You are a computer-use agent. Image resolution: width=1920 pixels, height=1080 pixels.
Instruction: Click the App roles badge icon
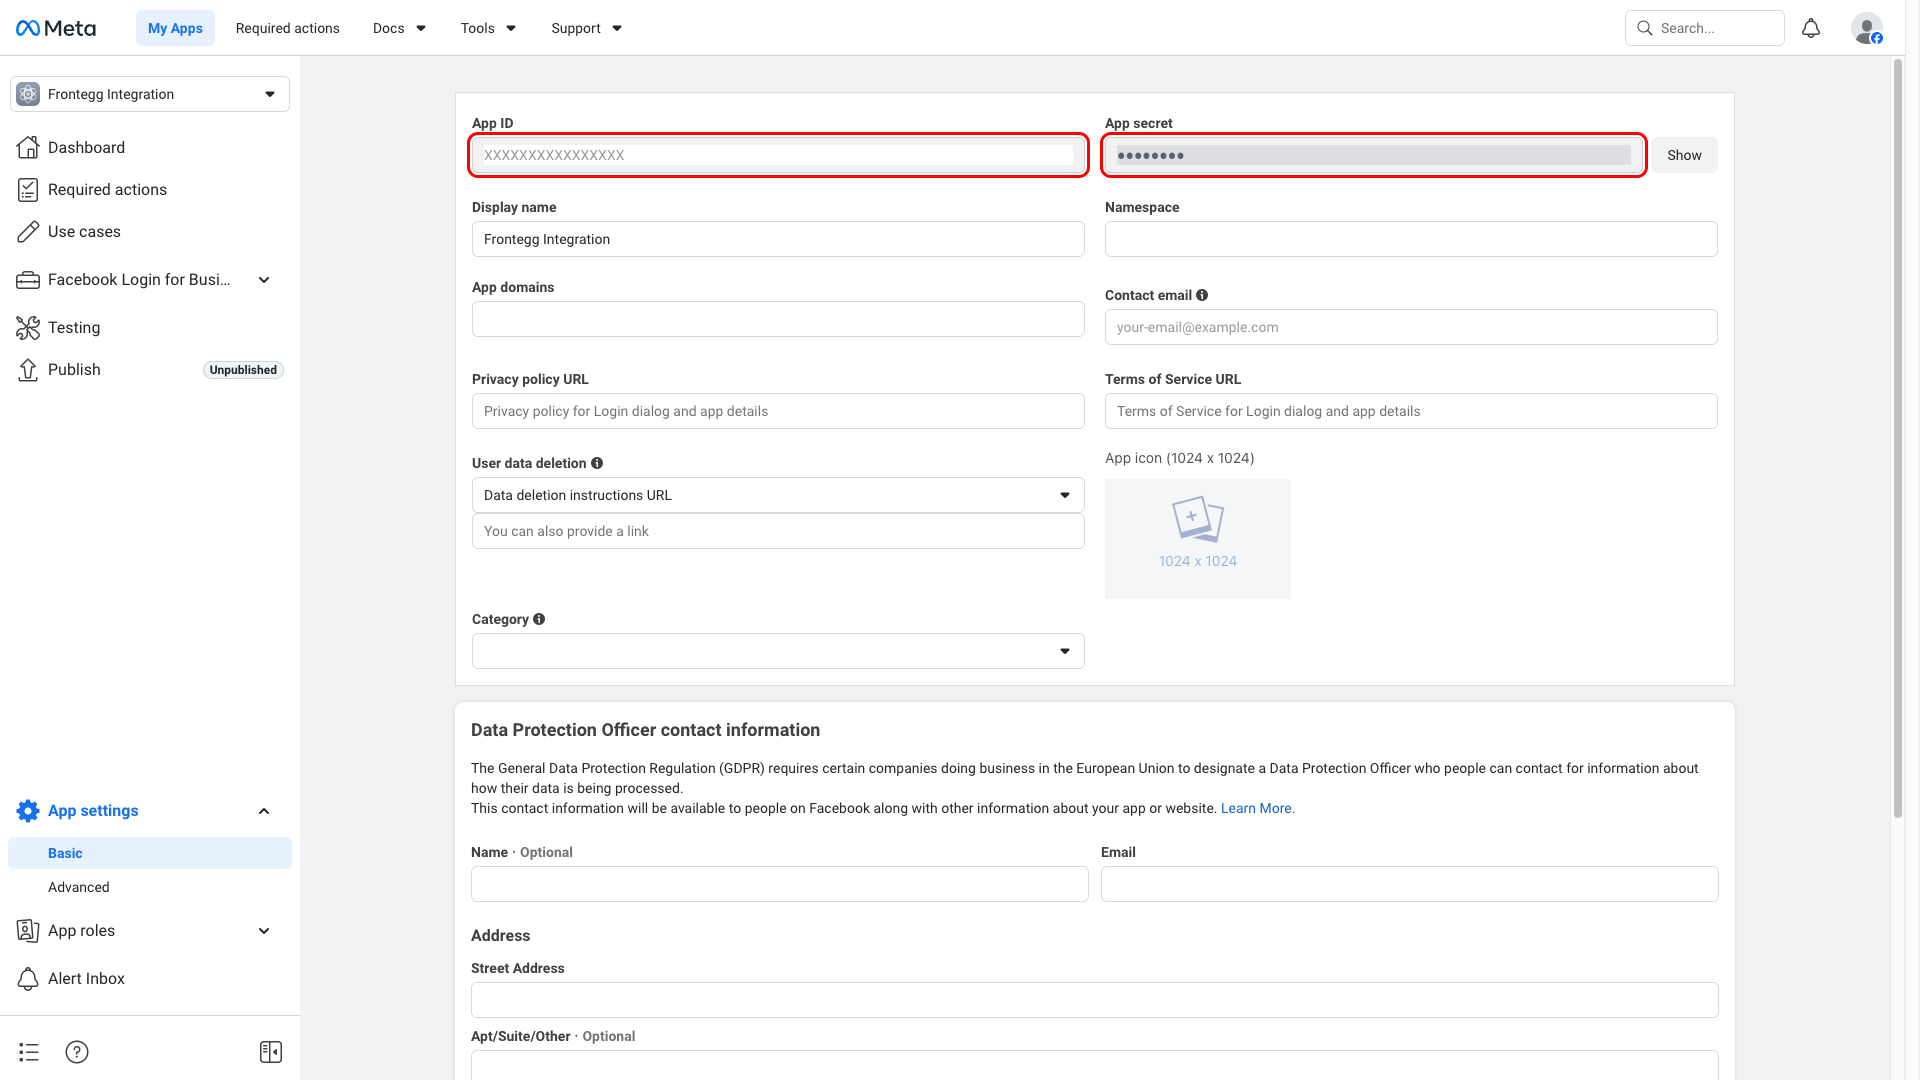[28, 930]
